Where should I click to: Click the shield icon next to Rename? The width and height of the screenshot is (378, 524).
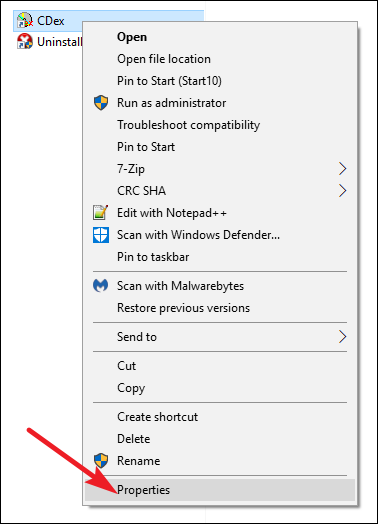pyautogui.click(x=101, y=461)
